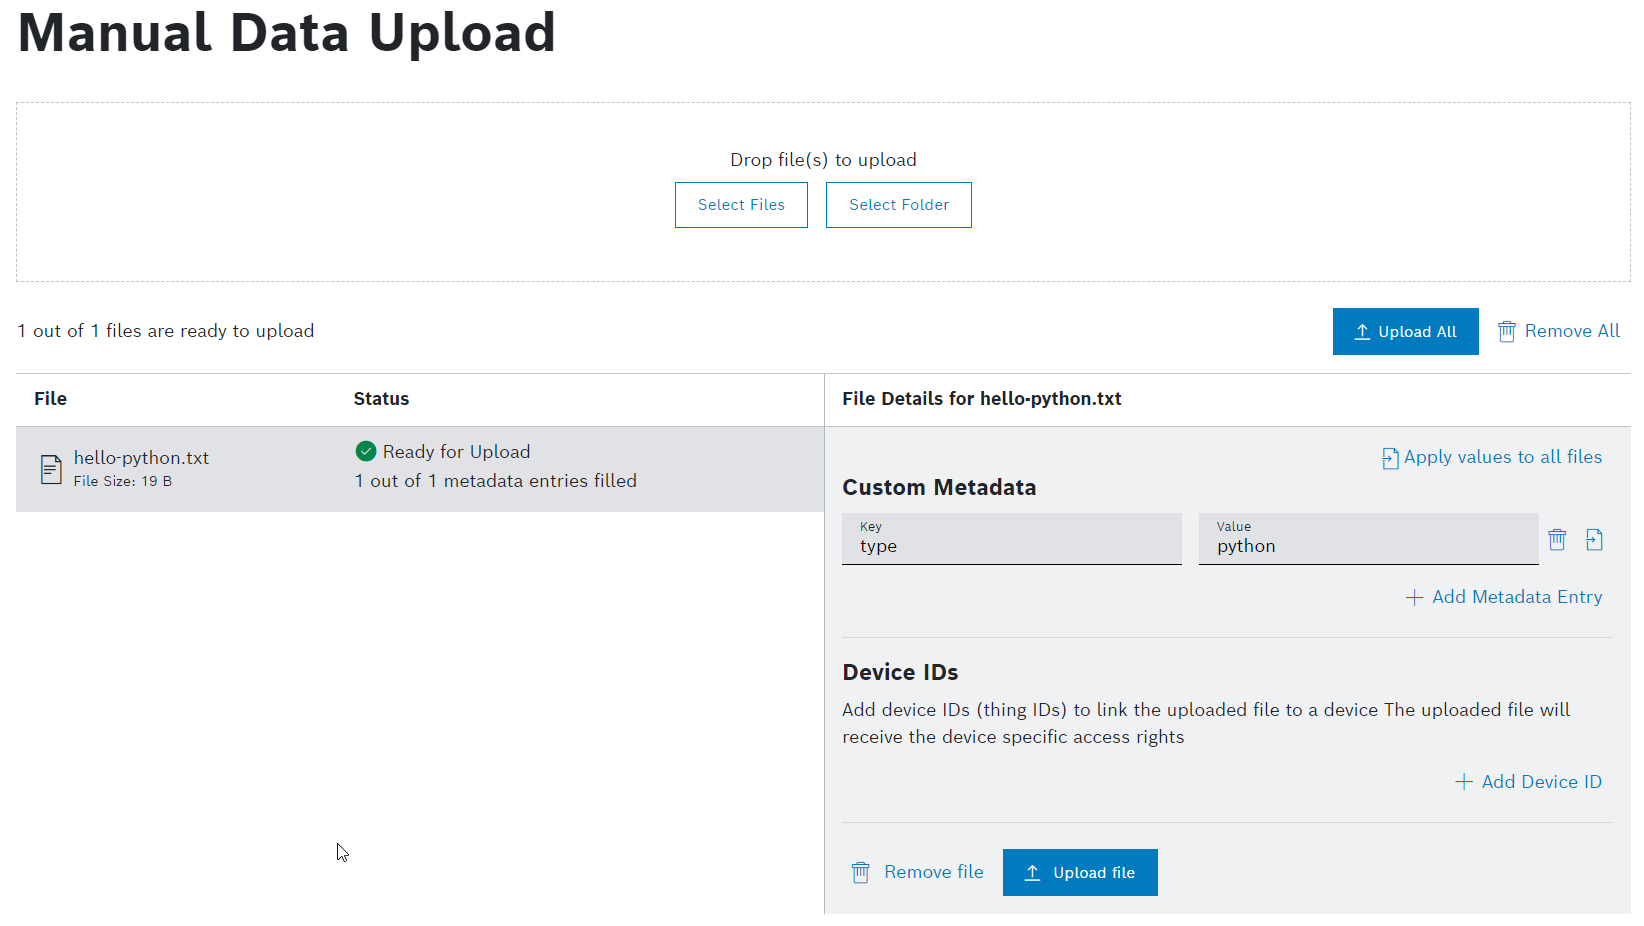Screen dimensions: 1644x926
Task: Edit the Key field containing type
Action: point(1011,546)
